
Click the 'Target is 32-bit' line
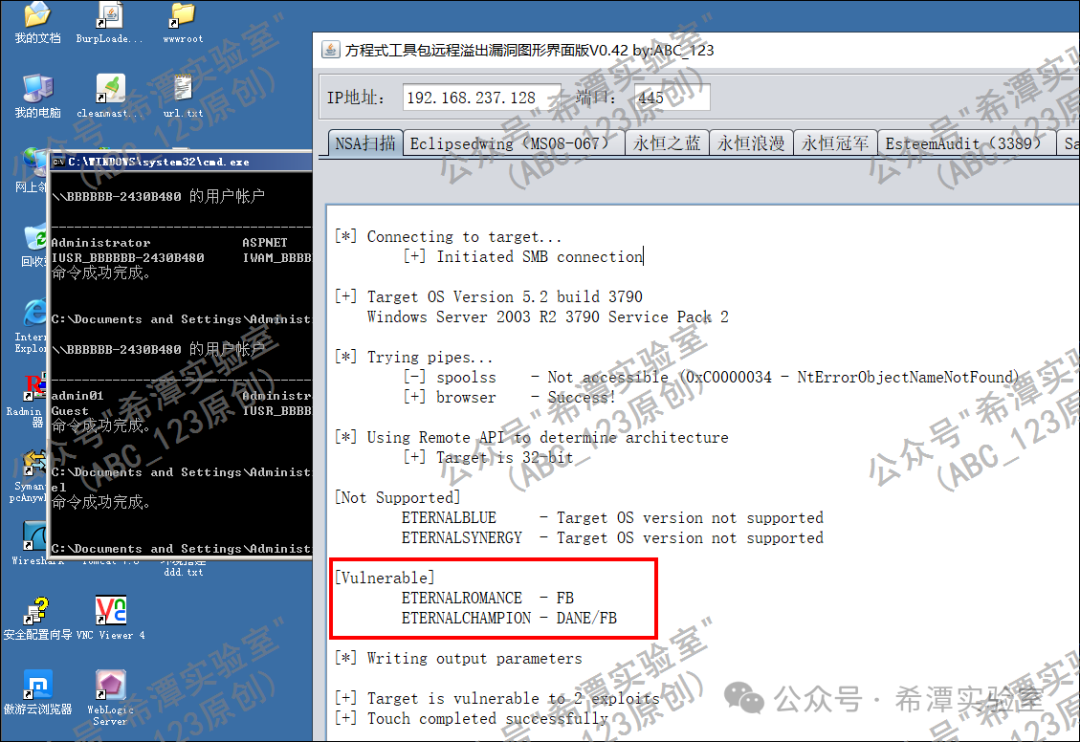point(488,457)
